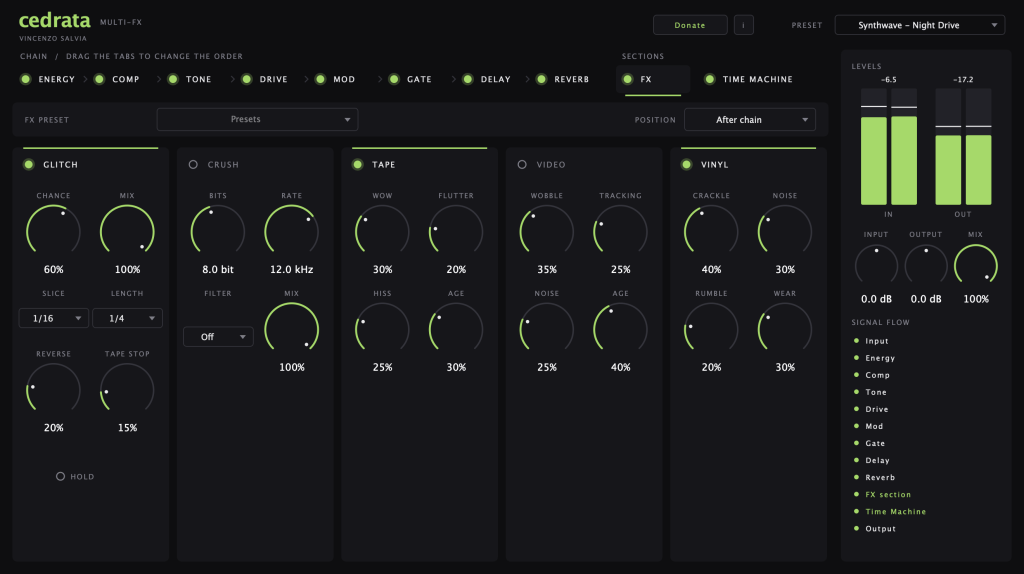This screenshot has width=1024, height=574.
Task: Turn on the HOLD option in Glitch
Action: [60, 477]
